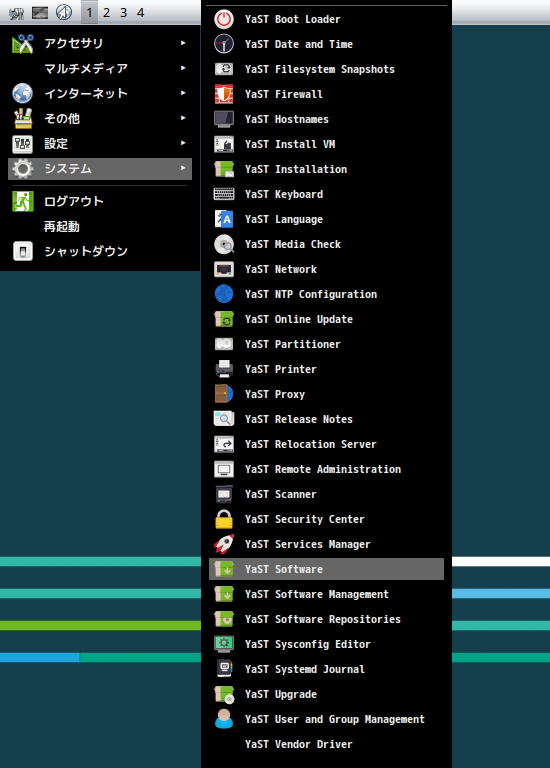The height and width of the screenshot is (768, 550).
Task: Expand the アクセサリ submenu arrow
Action: 183,43
